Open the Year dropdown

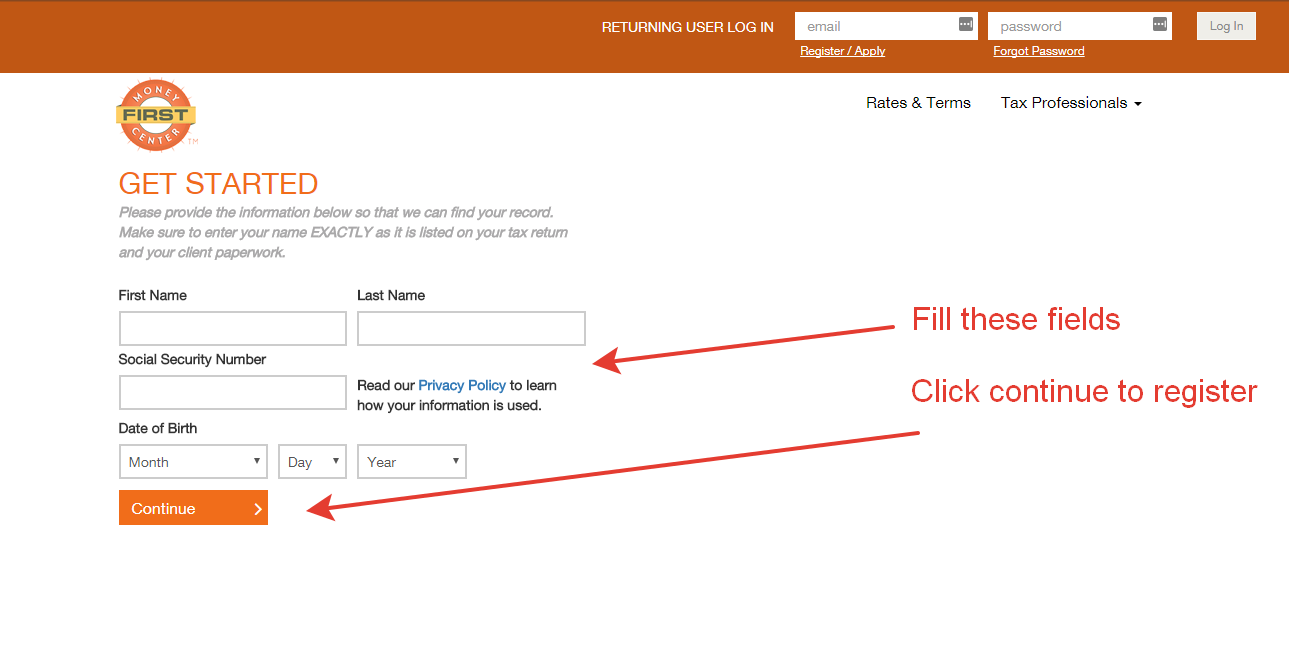tap(412, 462)
